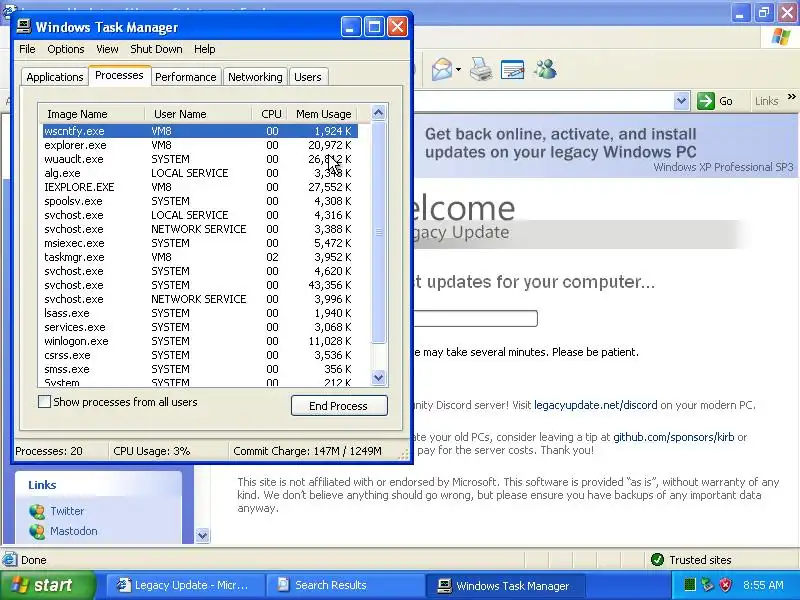This screenshot has width=800, height=600.
Task: Click the network connection tray icon
Action: [707, 585]
